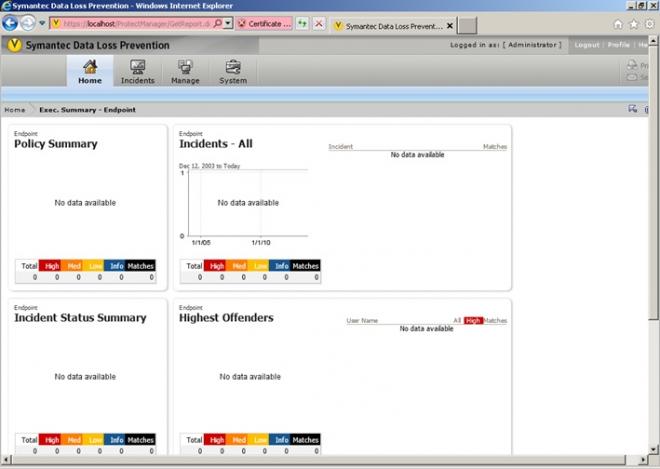Click Dec 12, 2003 to Today date range
The image size is (660, 469).
tap(209, 166)
